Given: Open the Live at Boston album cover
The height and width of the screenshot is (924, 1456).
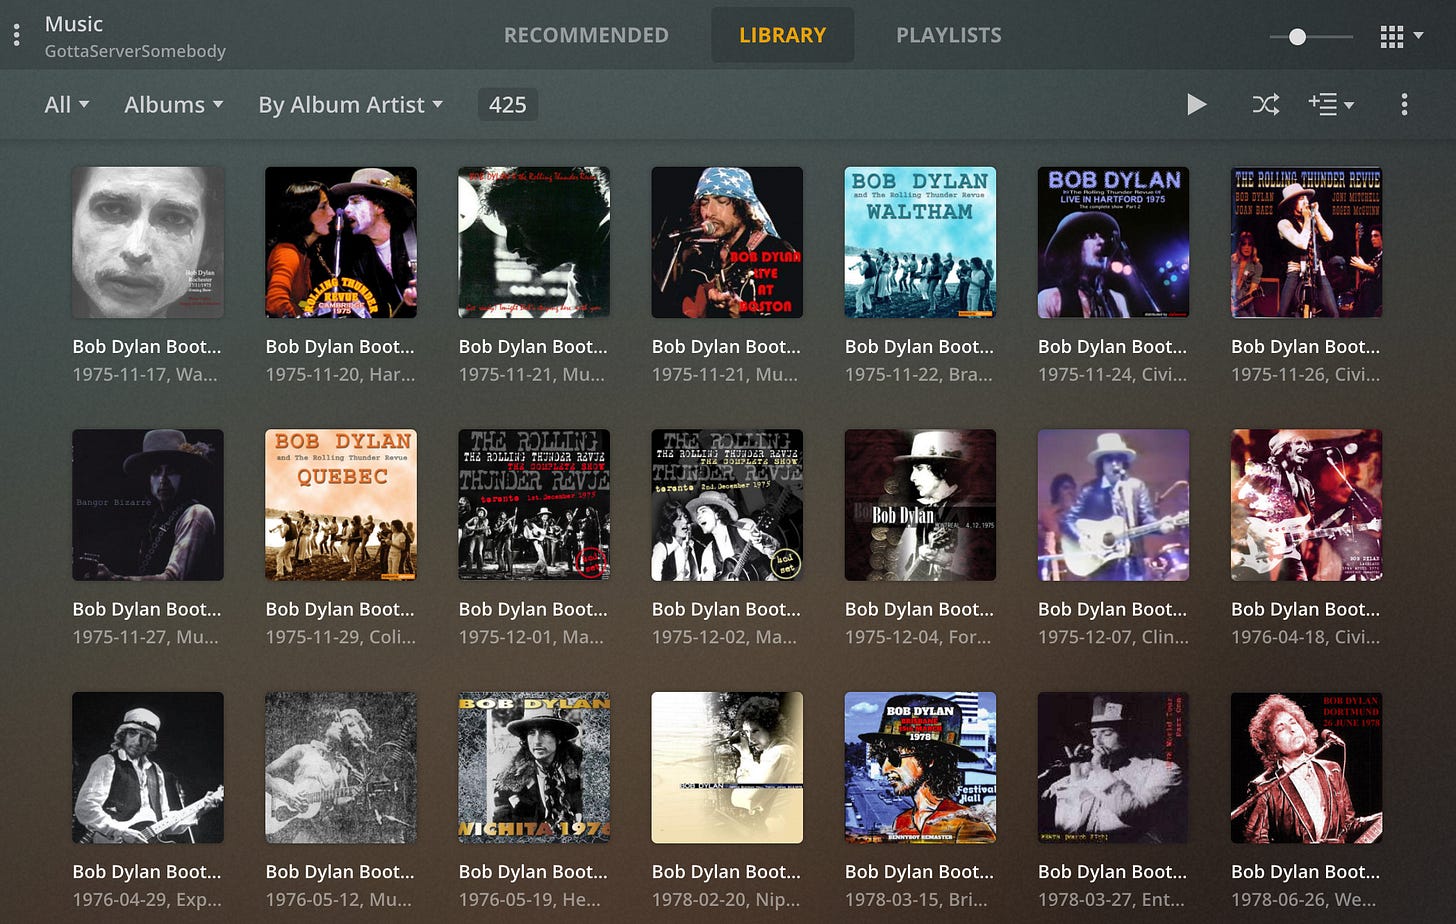Looking at the screenshot, I should click(x=727, y=242).
